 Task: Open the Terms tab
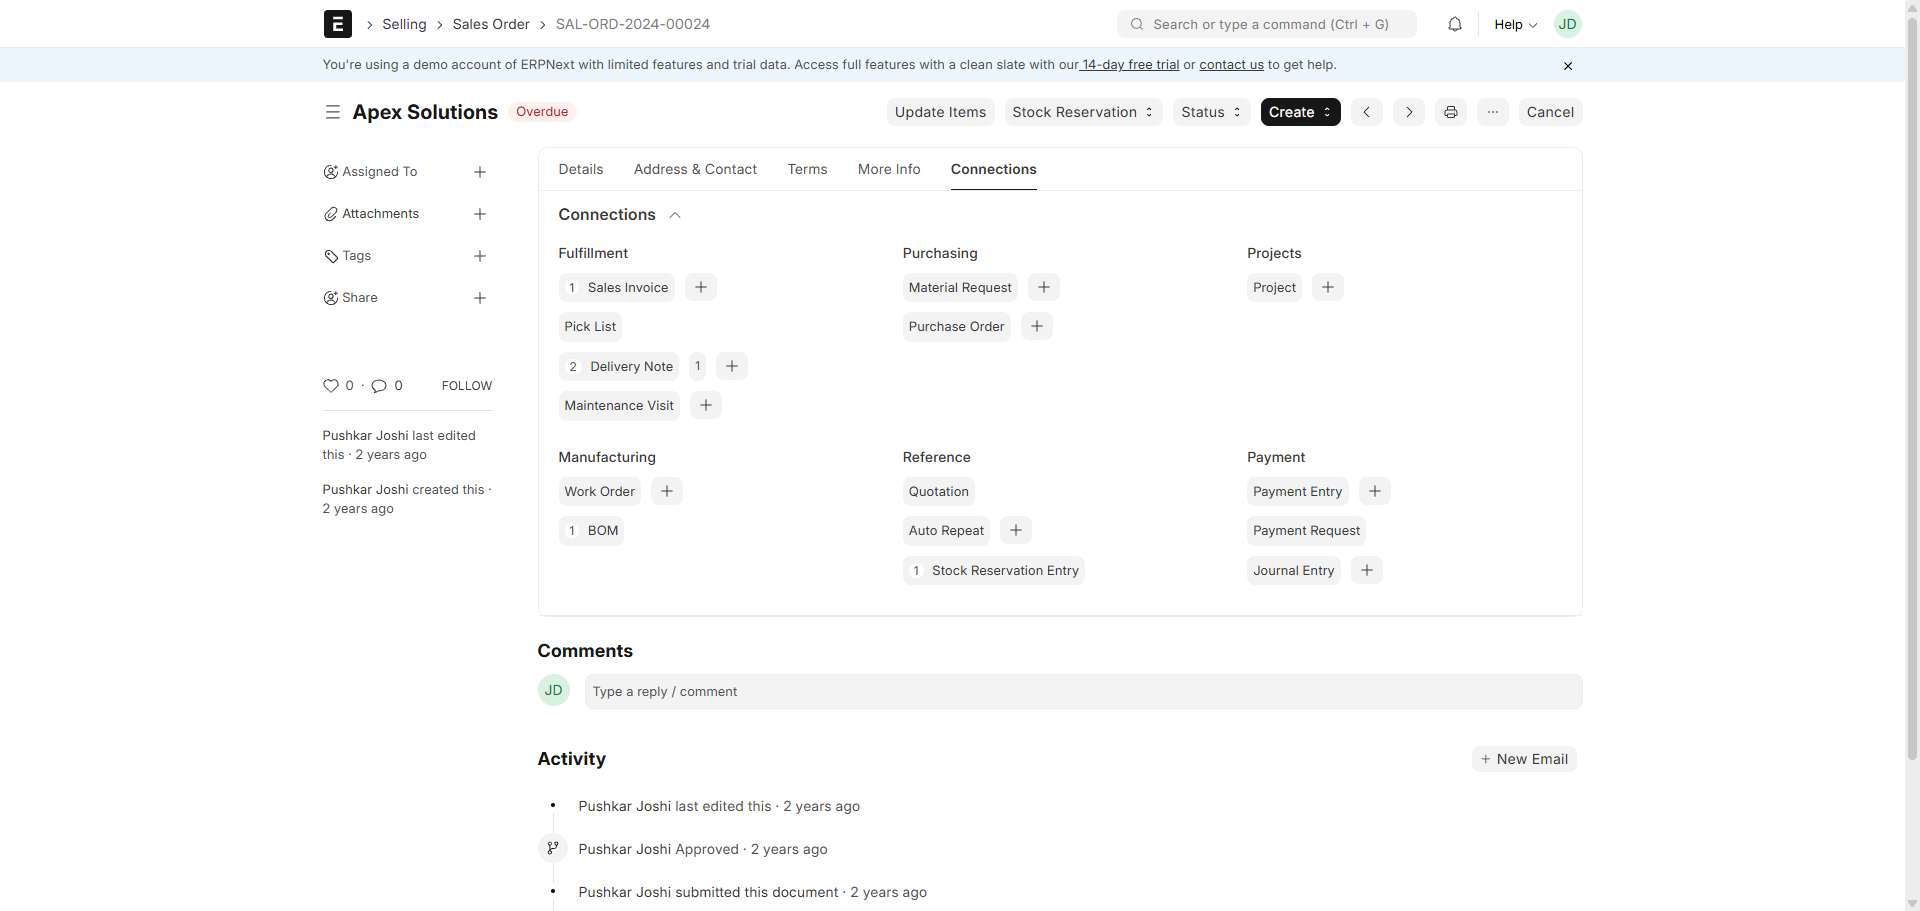807,169
